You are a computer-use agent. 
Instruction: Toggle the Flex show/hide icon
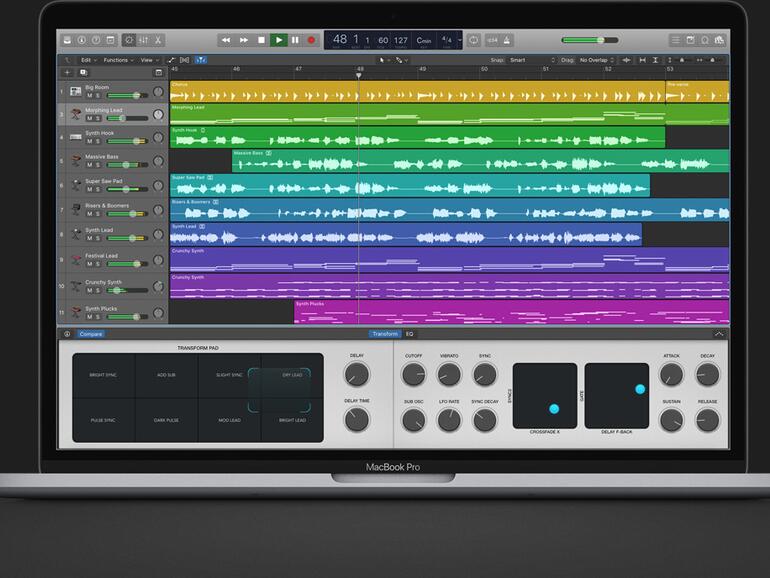pos(185,60)
